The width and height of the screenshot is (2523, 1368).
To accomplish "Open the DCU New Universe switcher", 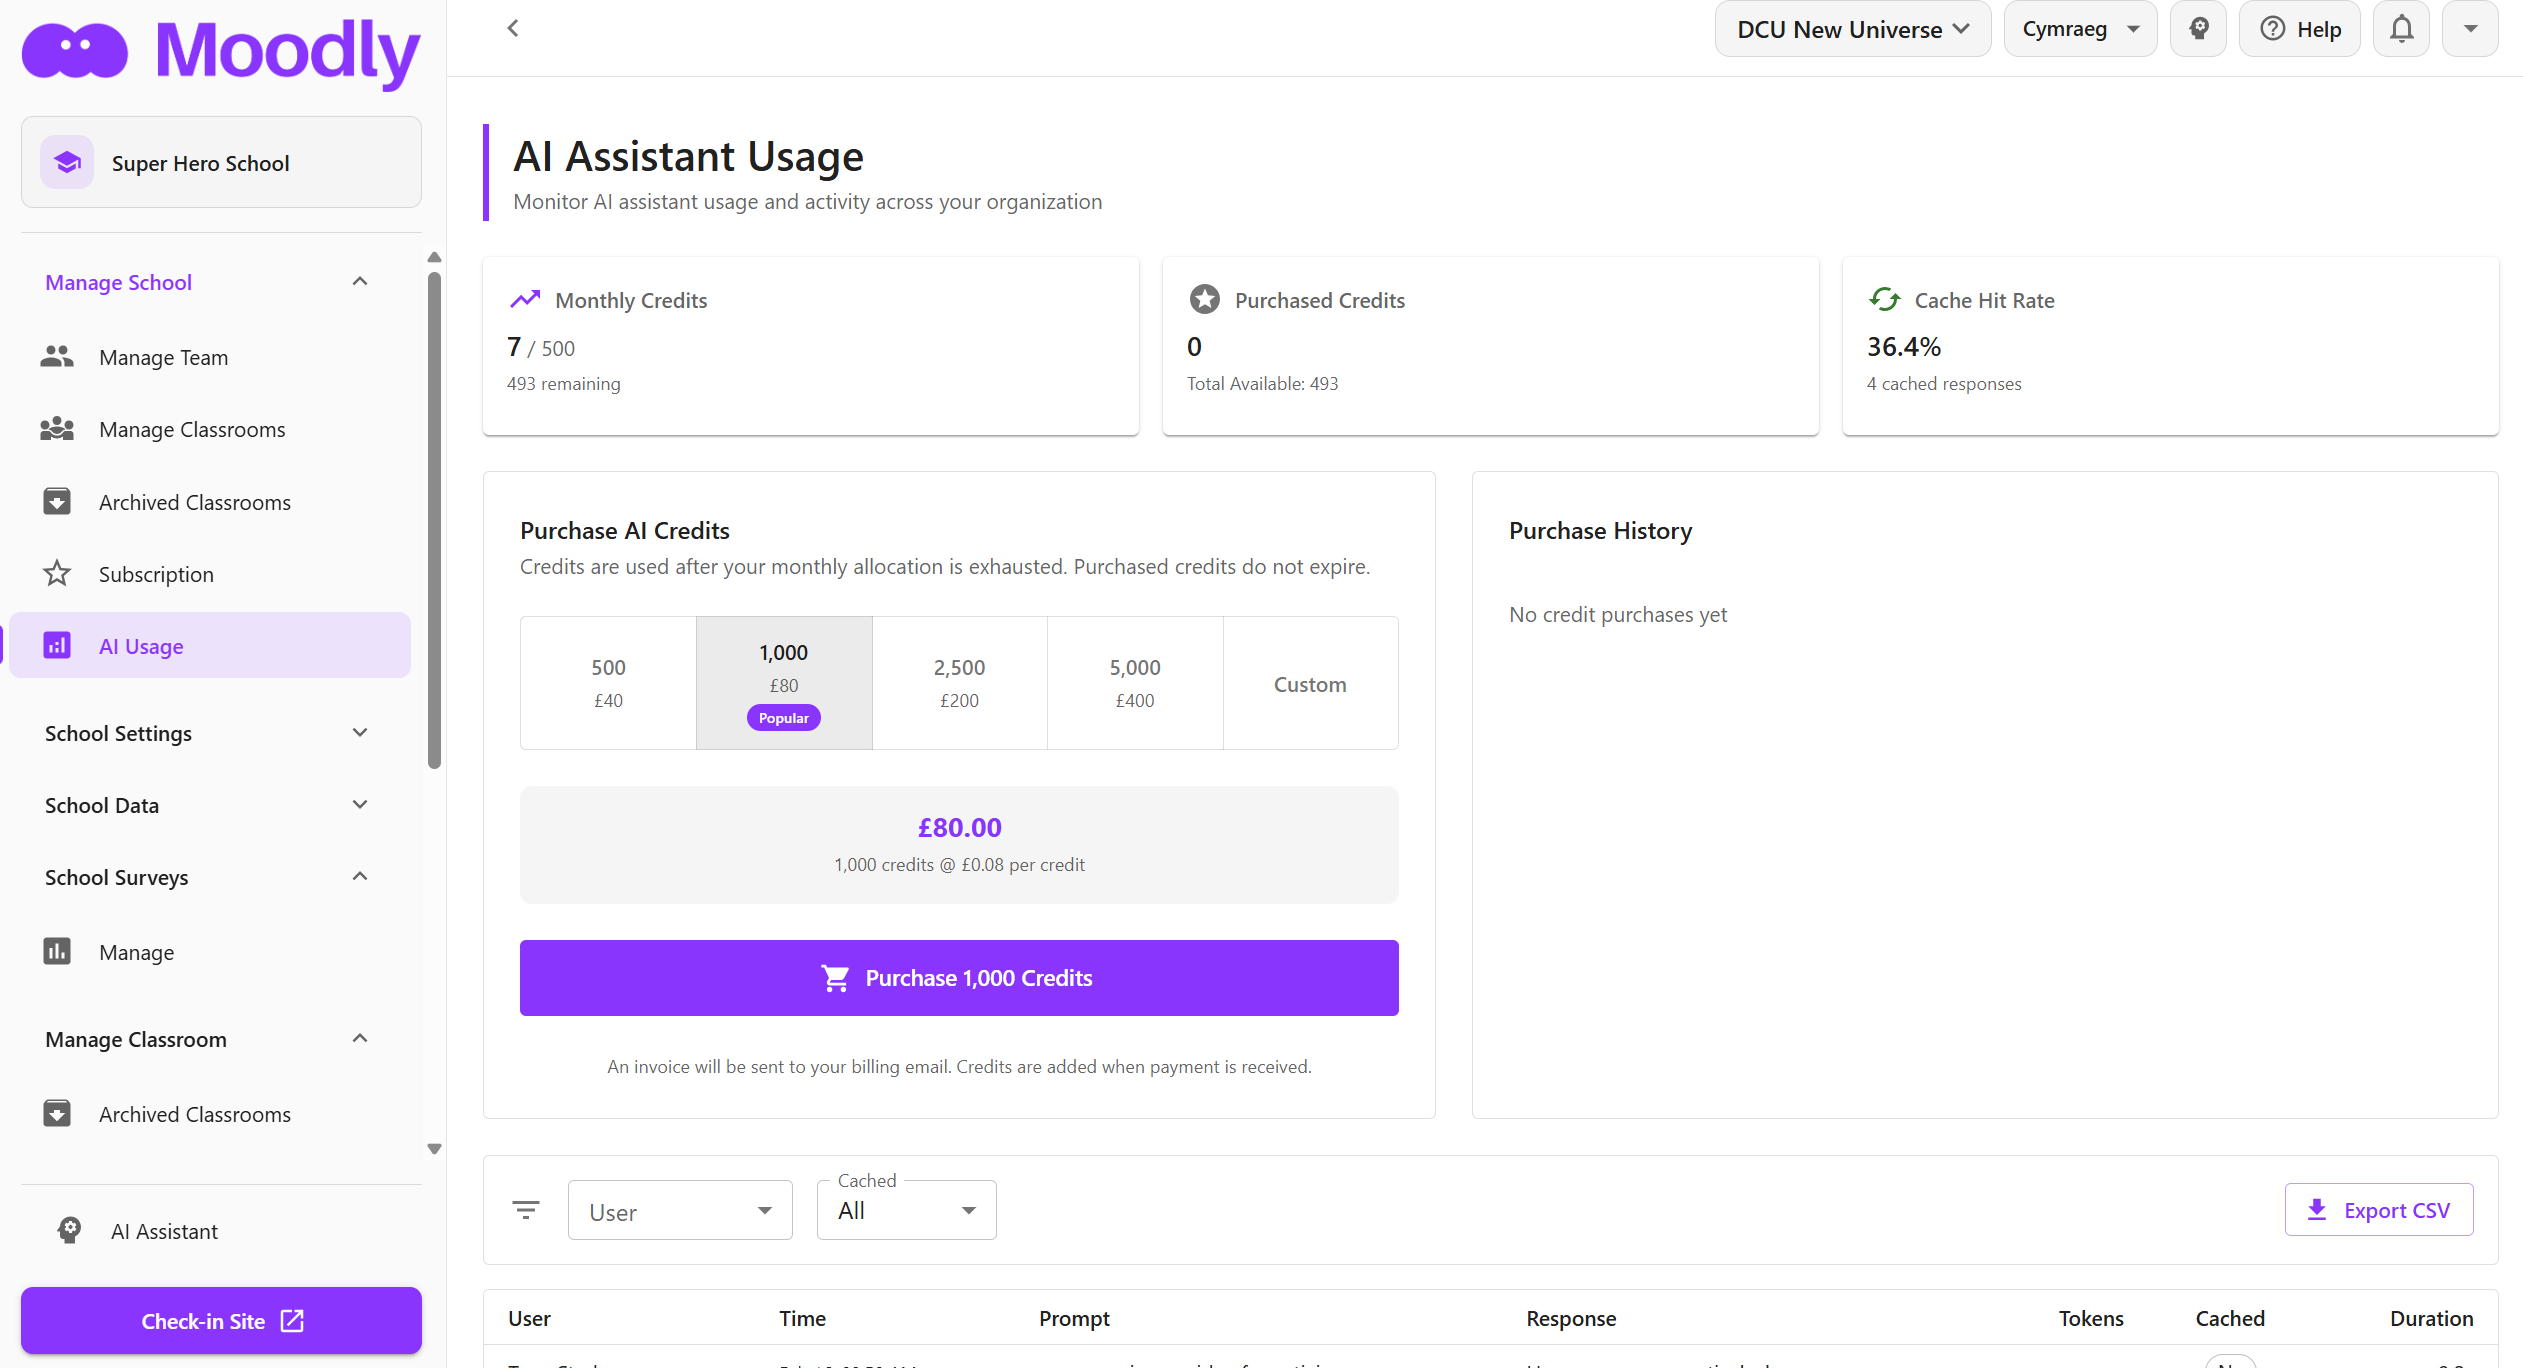I will [x=1853, y=29].
